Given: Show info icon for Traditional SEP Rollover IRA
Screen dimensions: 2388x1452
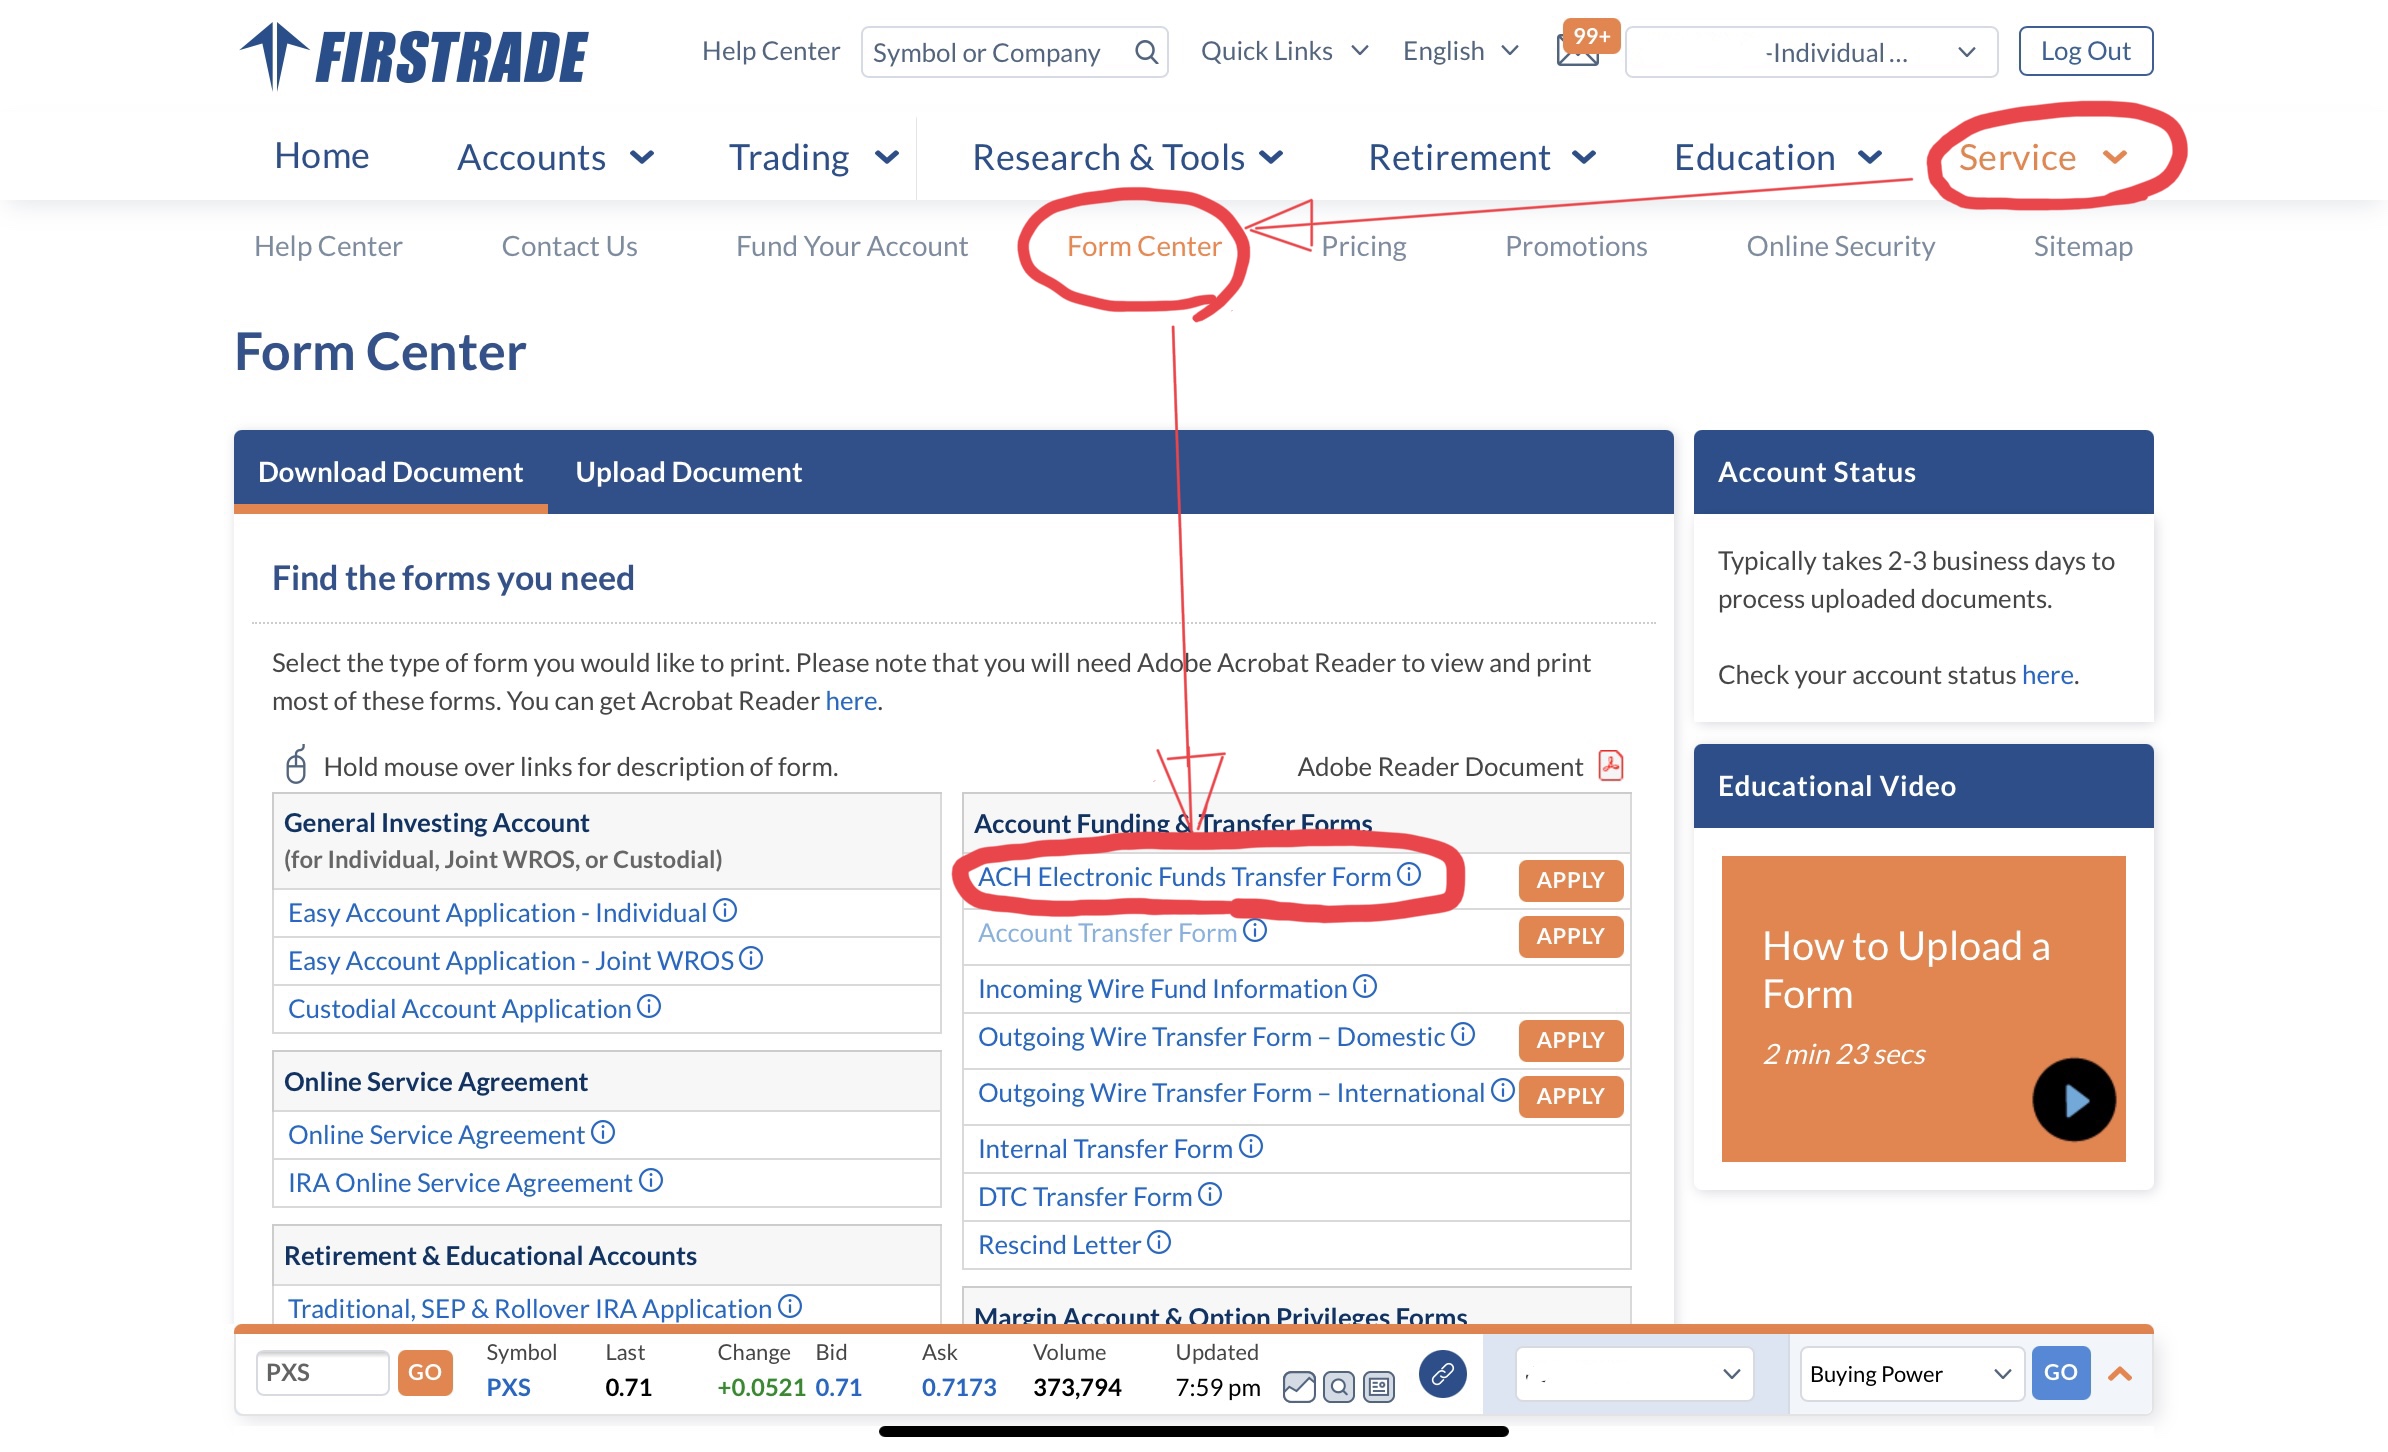Looking at the screenshot, I should [x=790, y=1306].
